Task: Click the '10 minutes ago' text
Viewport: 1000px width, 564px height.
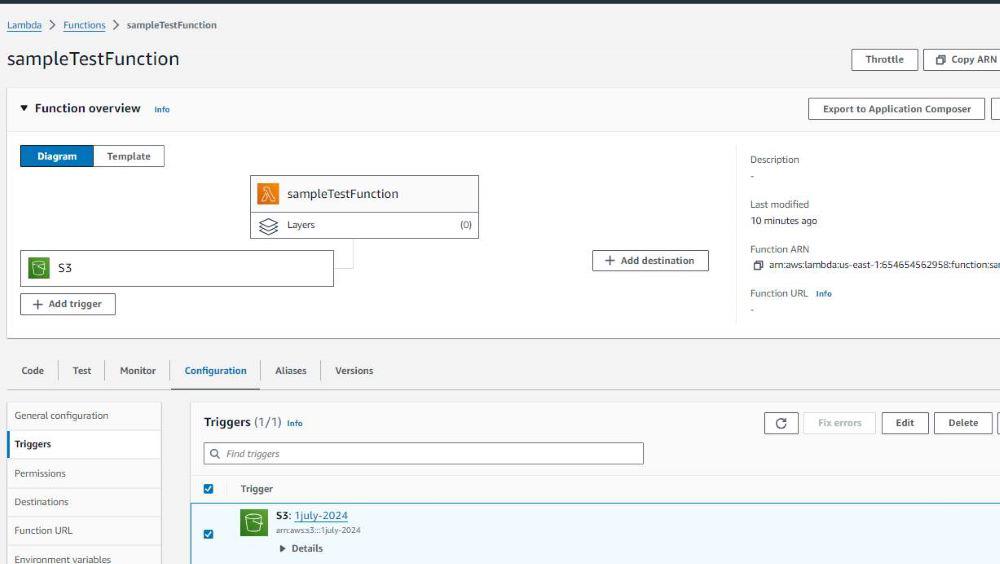Action: tap(783, 221)
